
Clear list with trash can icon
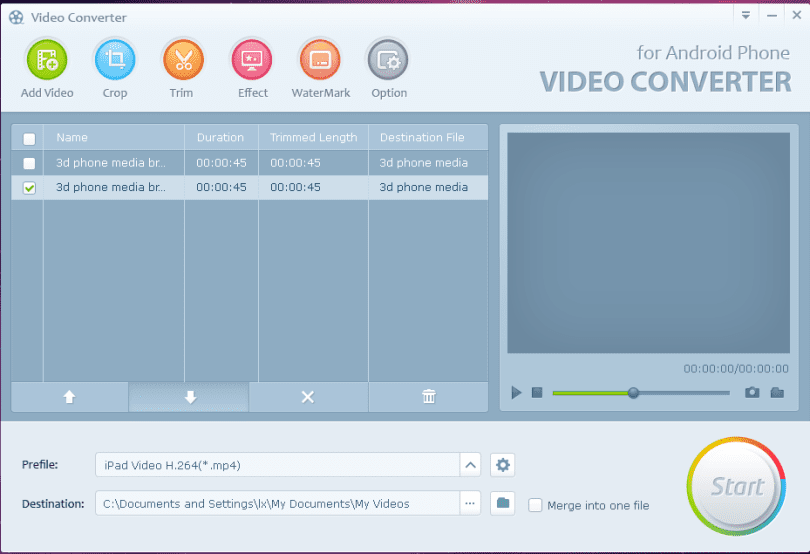429,397
